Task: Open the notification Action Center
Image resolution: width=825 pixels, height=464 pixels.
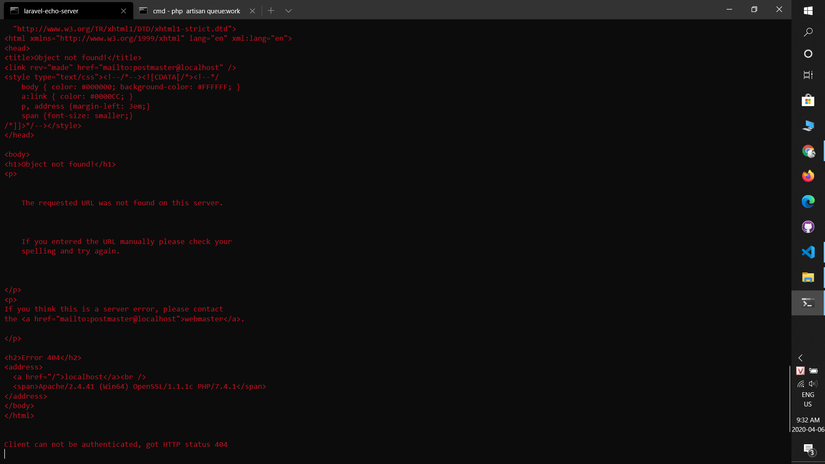Action: point(809,449)
